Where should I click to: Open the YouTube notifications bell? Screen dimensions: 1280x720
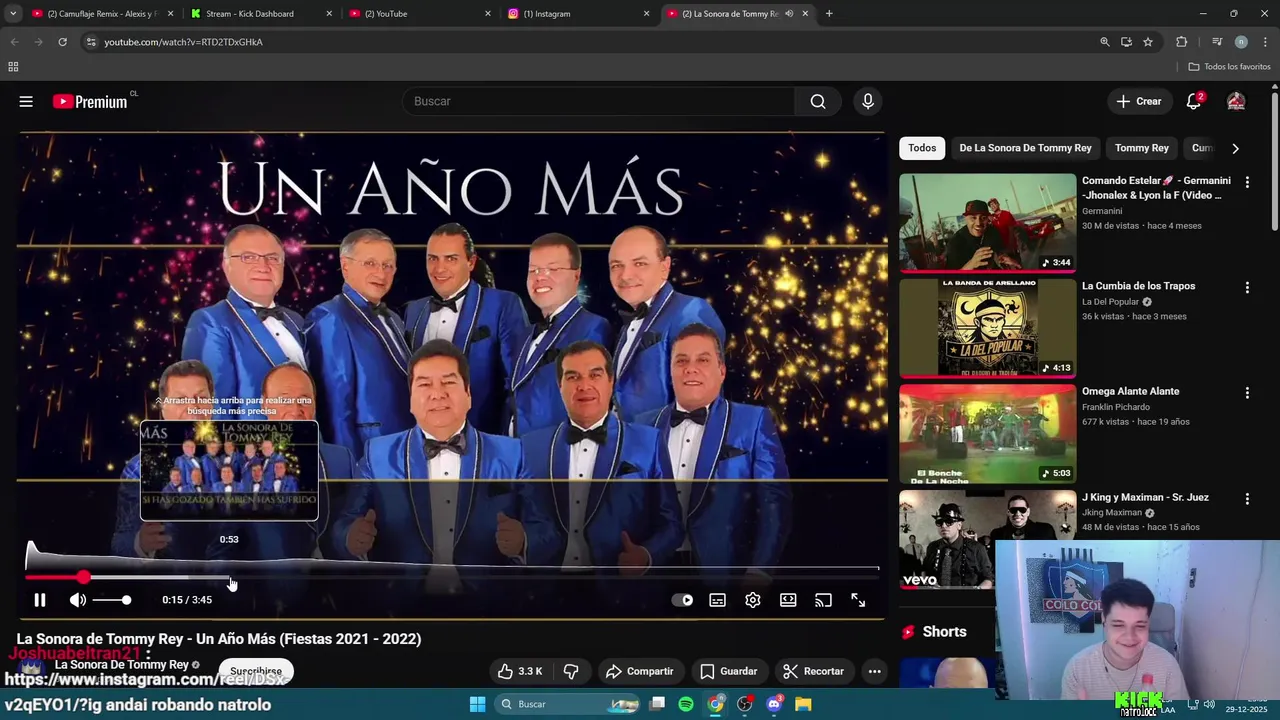coord(1193,101)
